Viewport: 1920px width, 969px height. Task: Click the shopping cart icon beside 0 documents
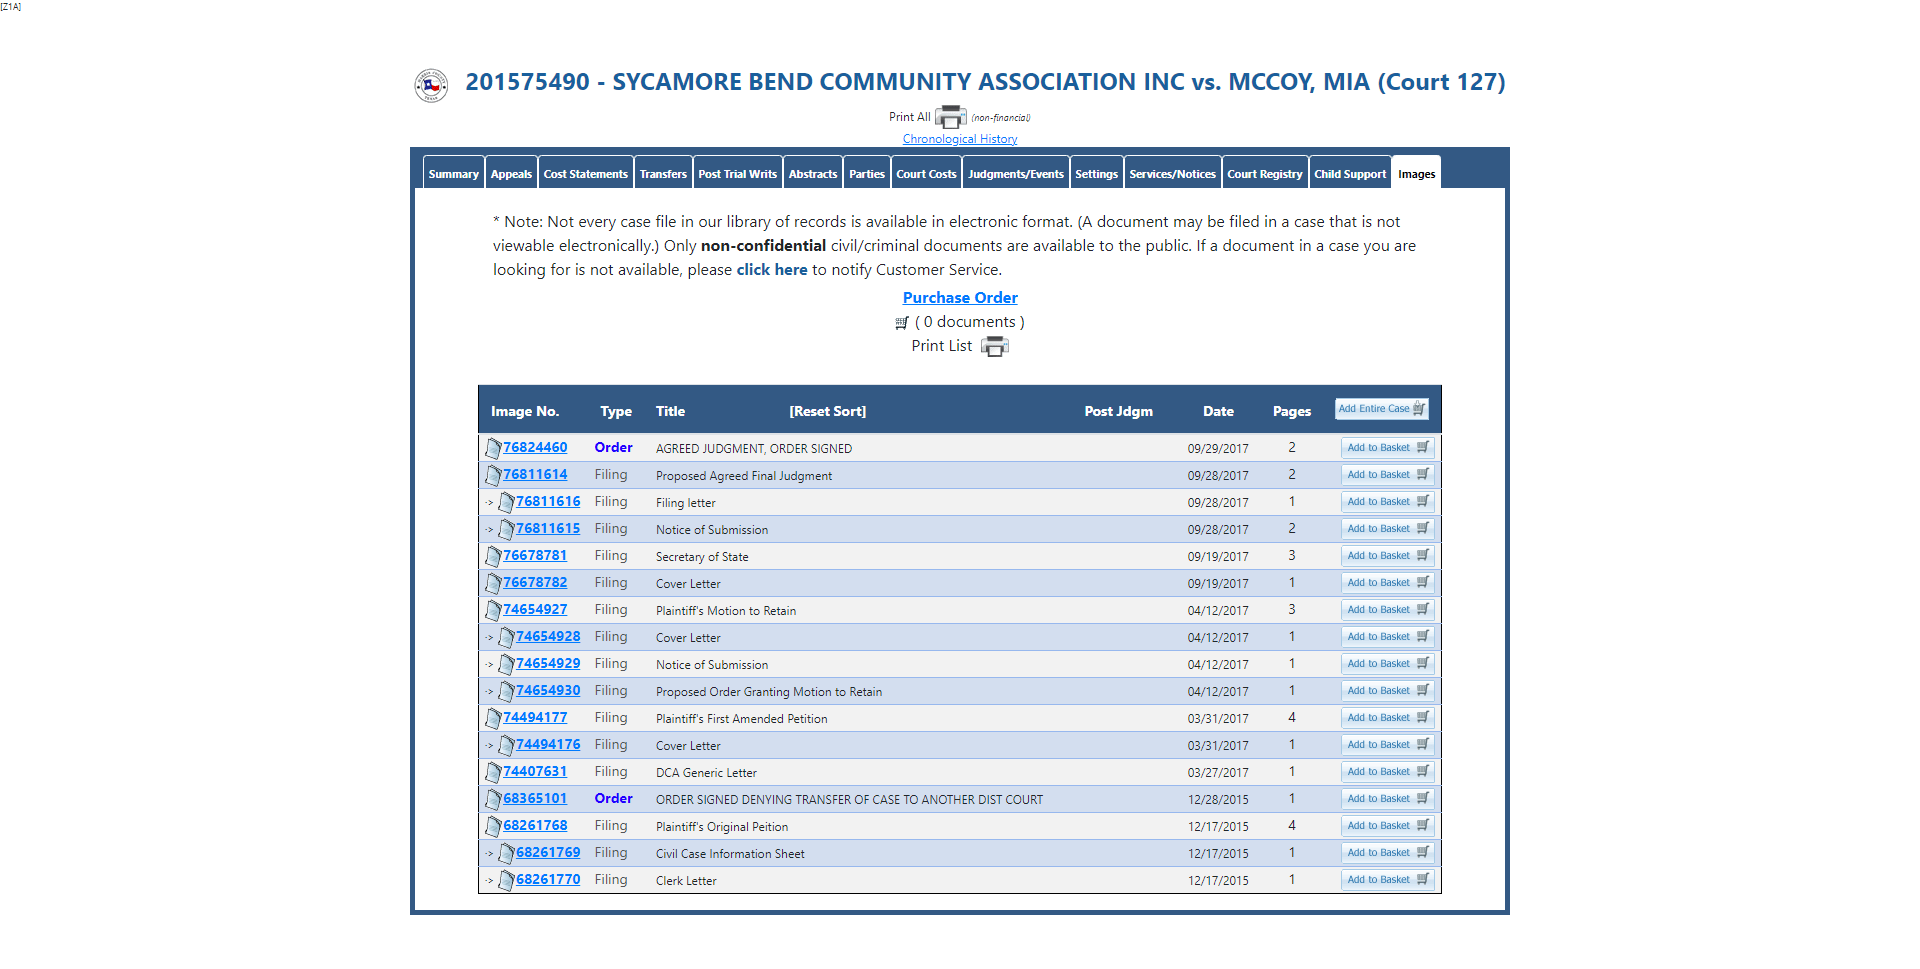(902, 323)
